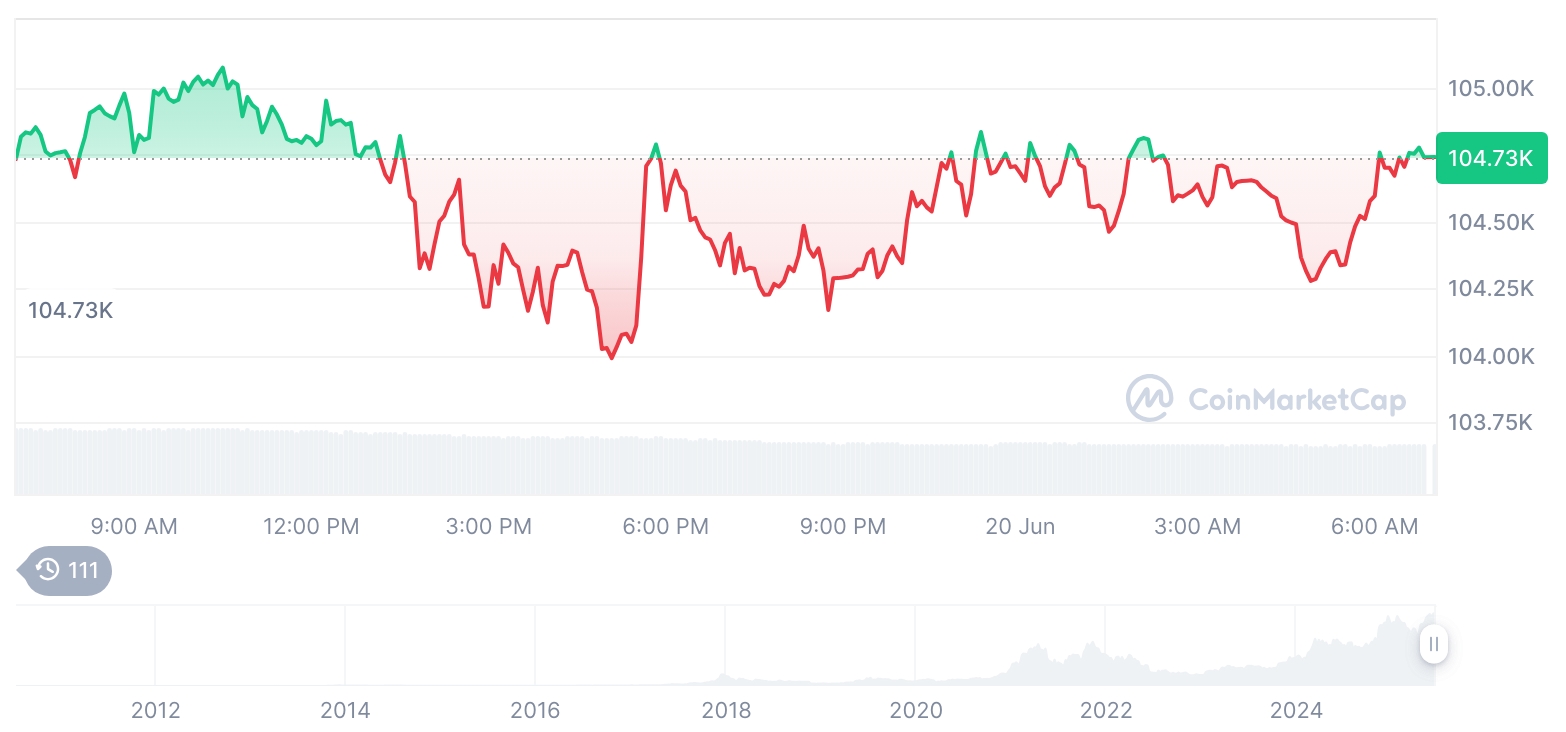This screenshot has width=1566, height=732.
Task: Click the 111 history counter badge
Action: click(x=65, y=571)
